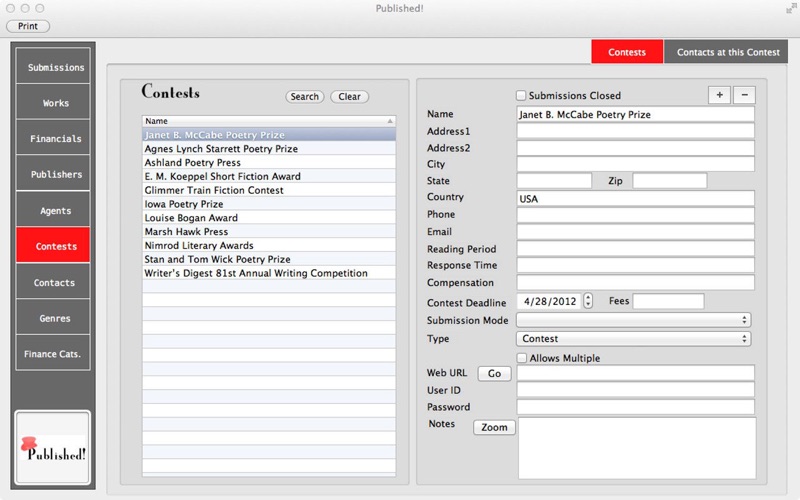Click the Print button
Screen dimensions: 800x500
pos(28,26)
